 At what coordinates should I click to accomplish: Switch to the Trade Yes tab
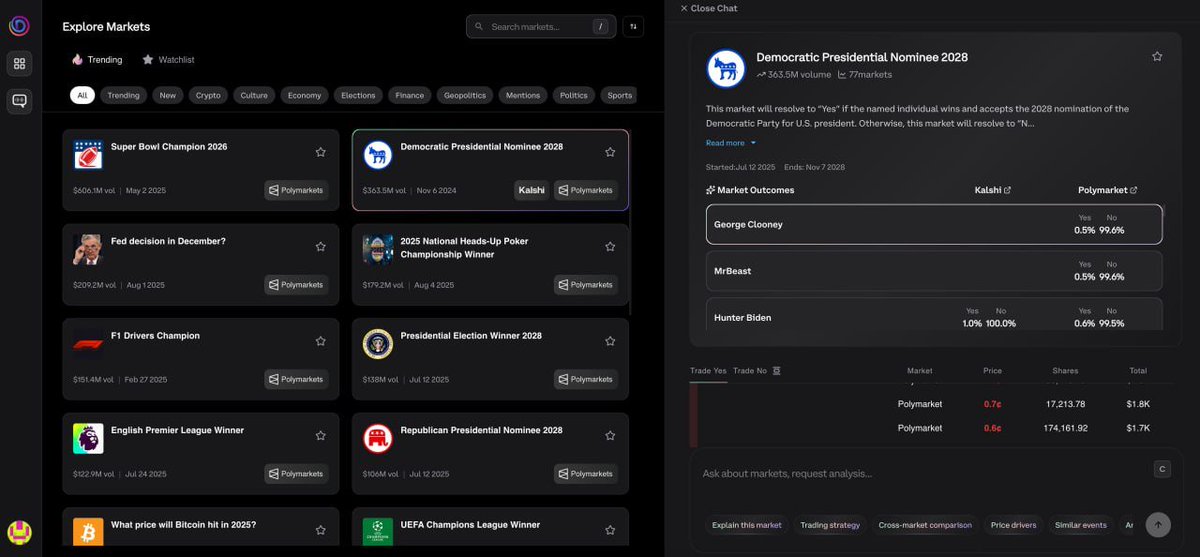click(708, 371)
